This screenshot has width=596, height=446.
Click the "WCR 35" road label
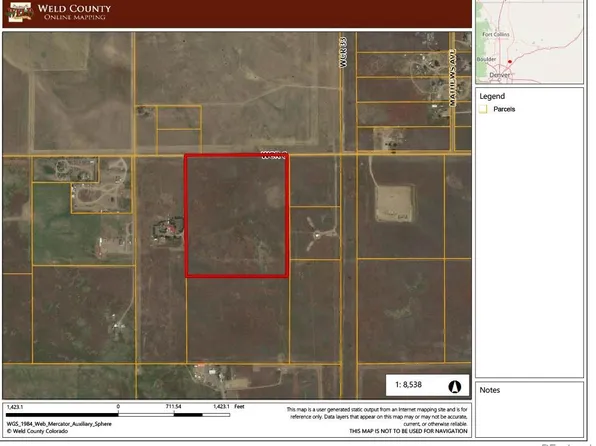pos(343,52)
